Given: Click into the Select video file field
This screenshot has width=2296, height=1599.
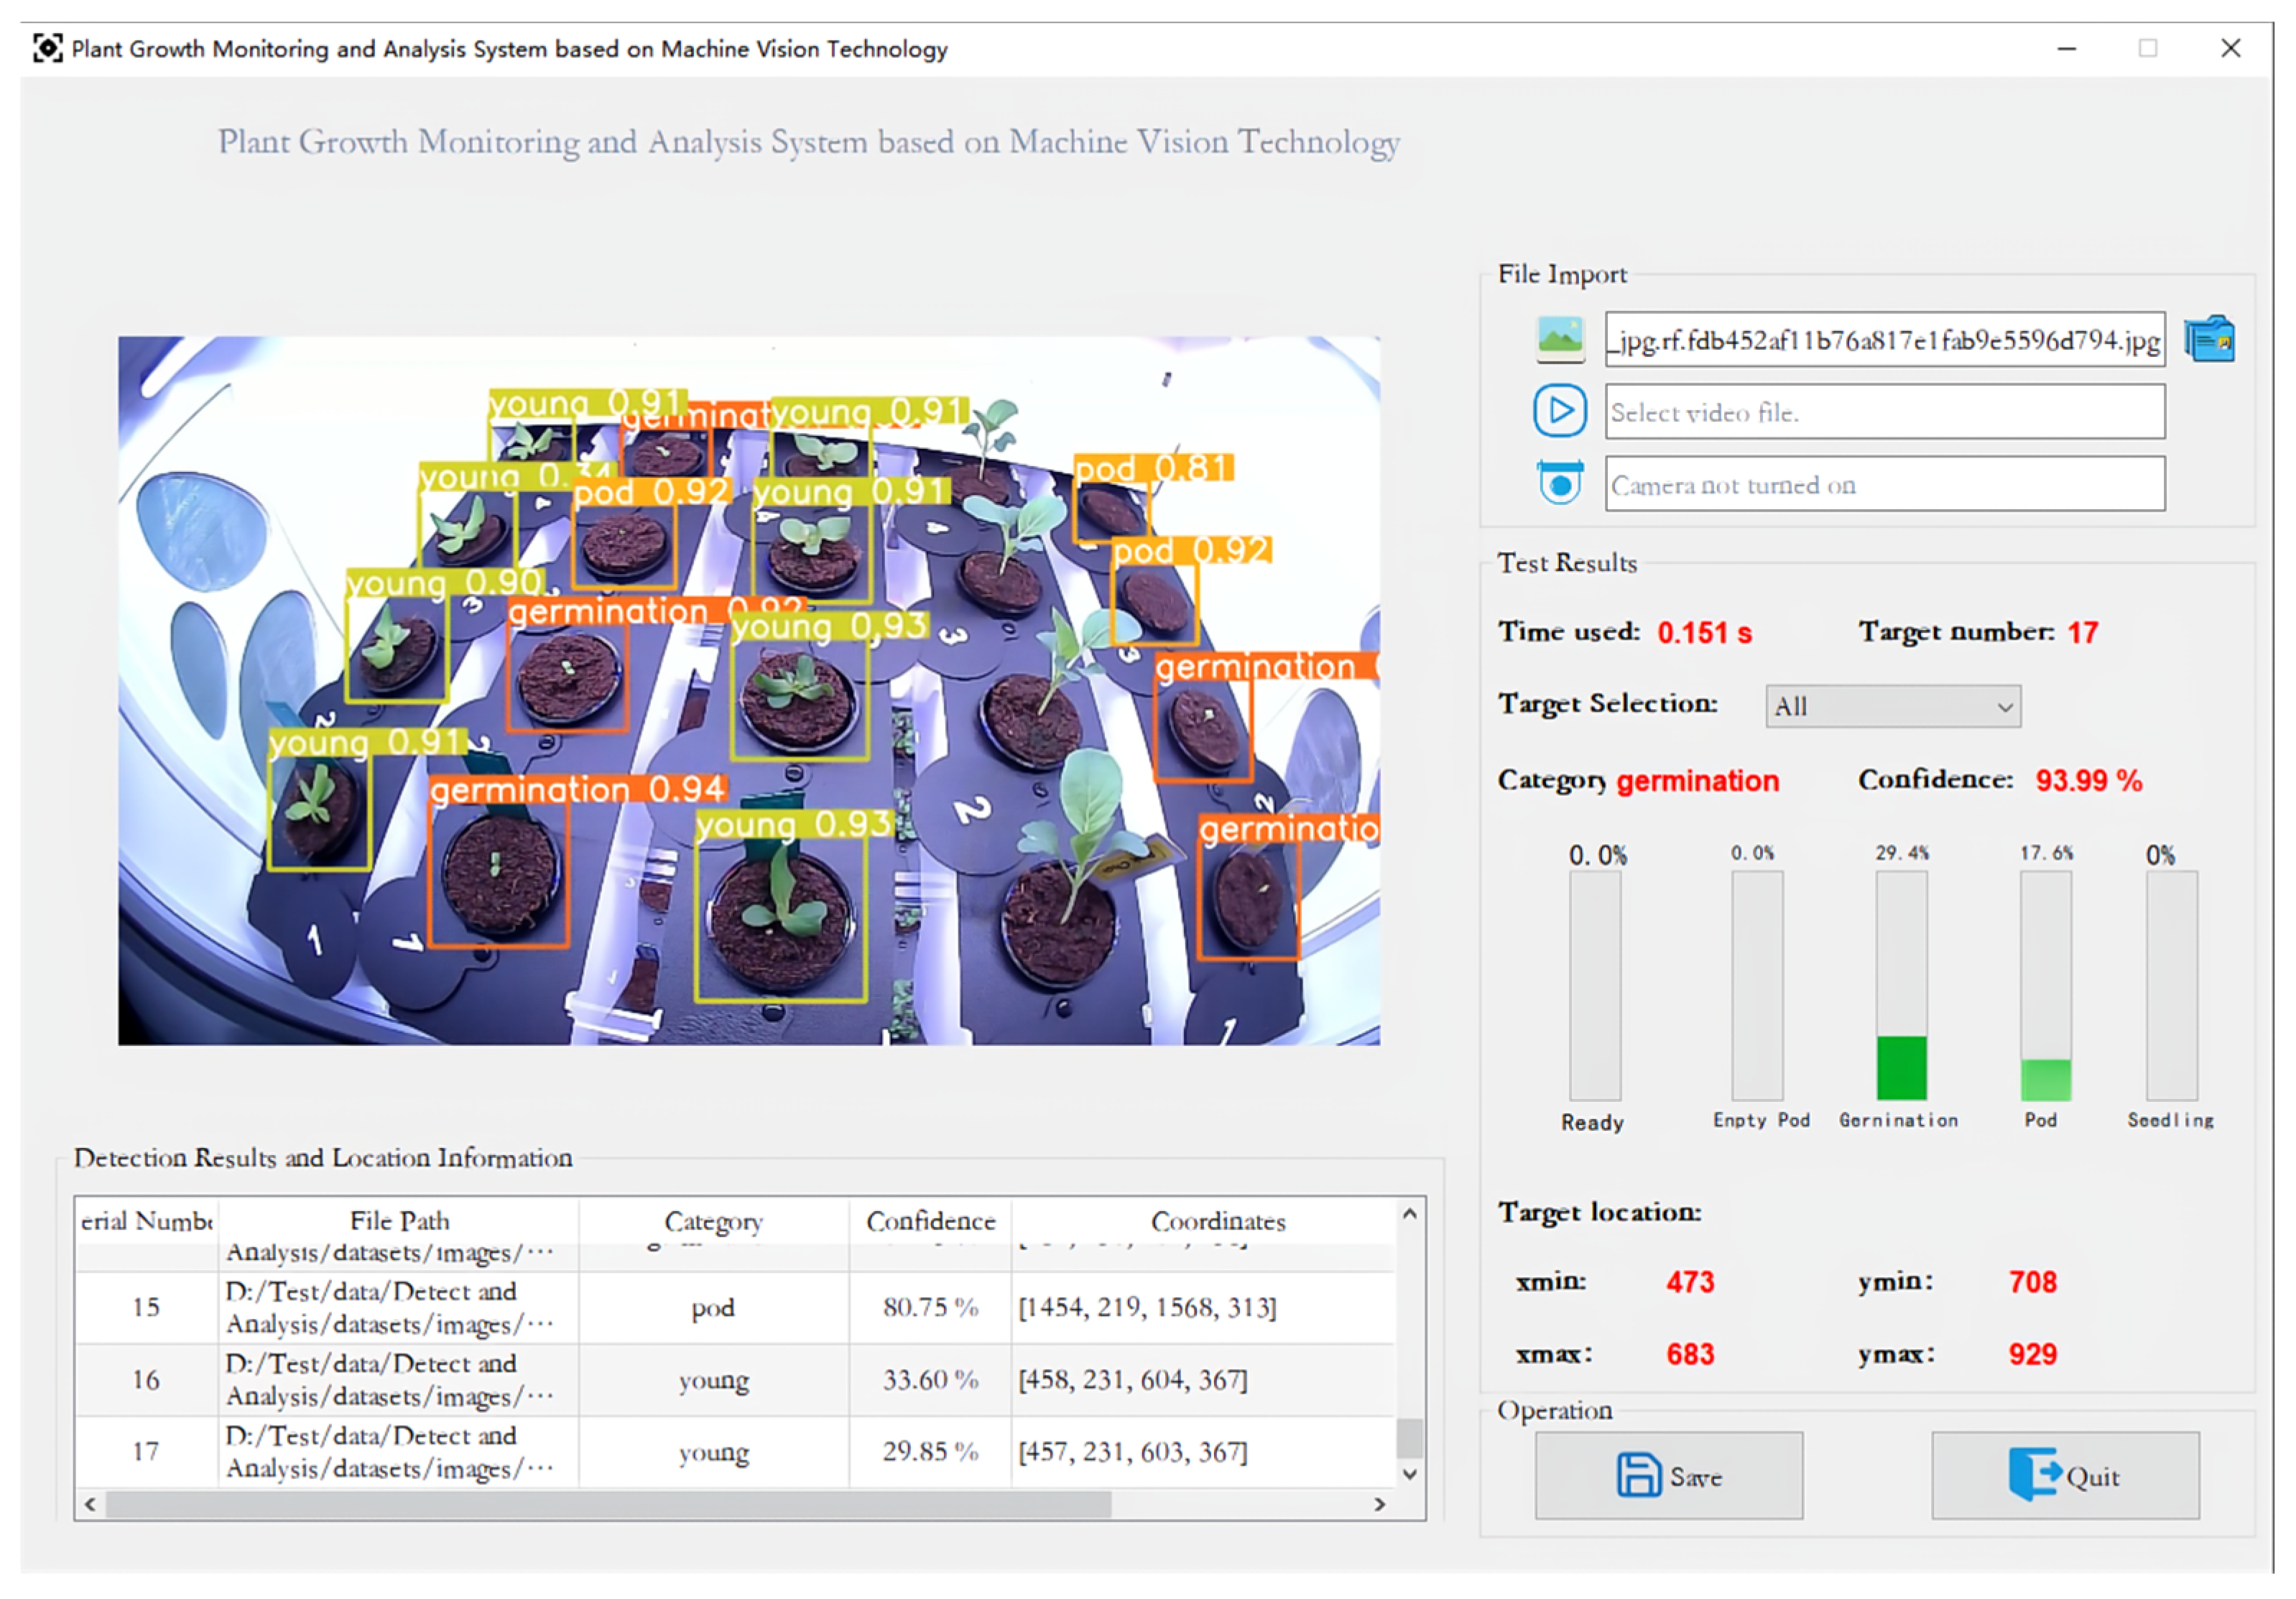Looking at the screenshot, I should 1884,412.
